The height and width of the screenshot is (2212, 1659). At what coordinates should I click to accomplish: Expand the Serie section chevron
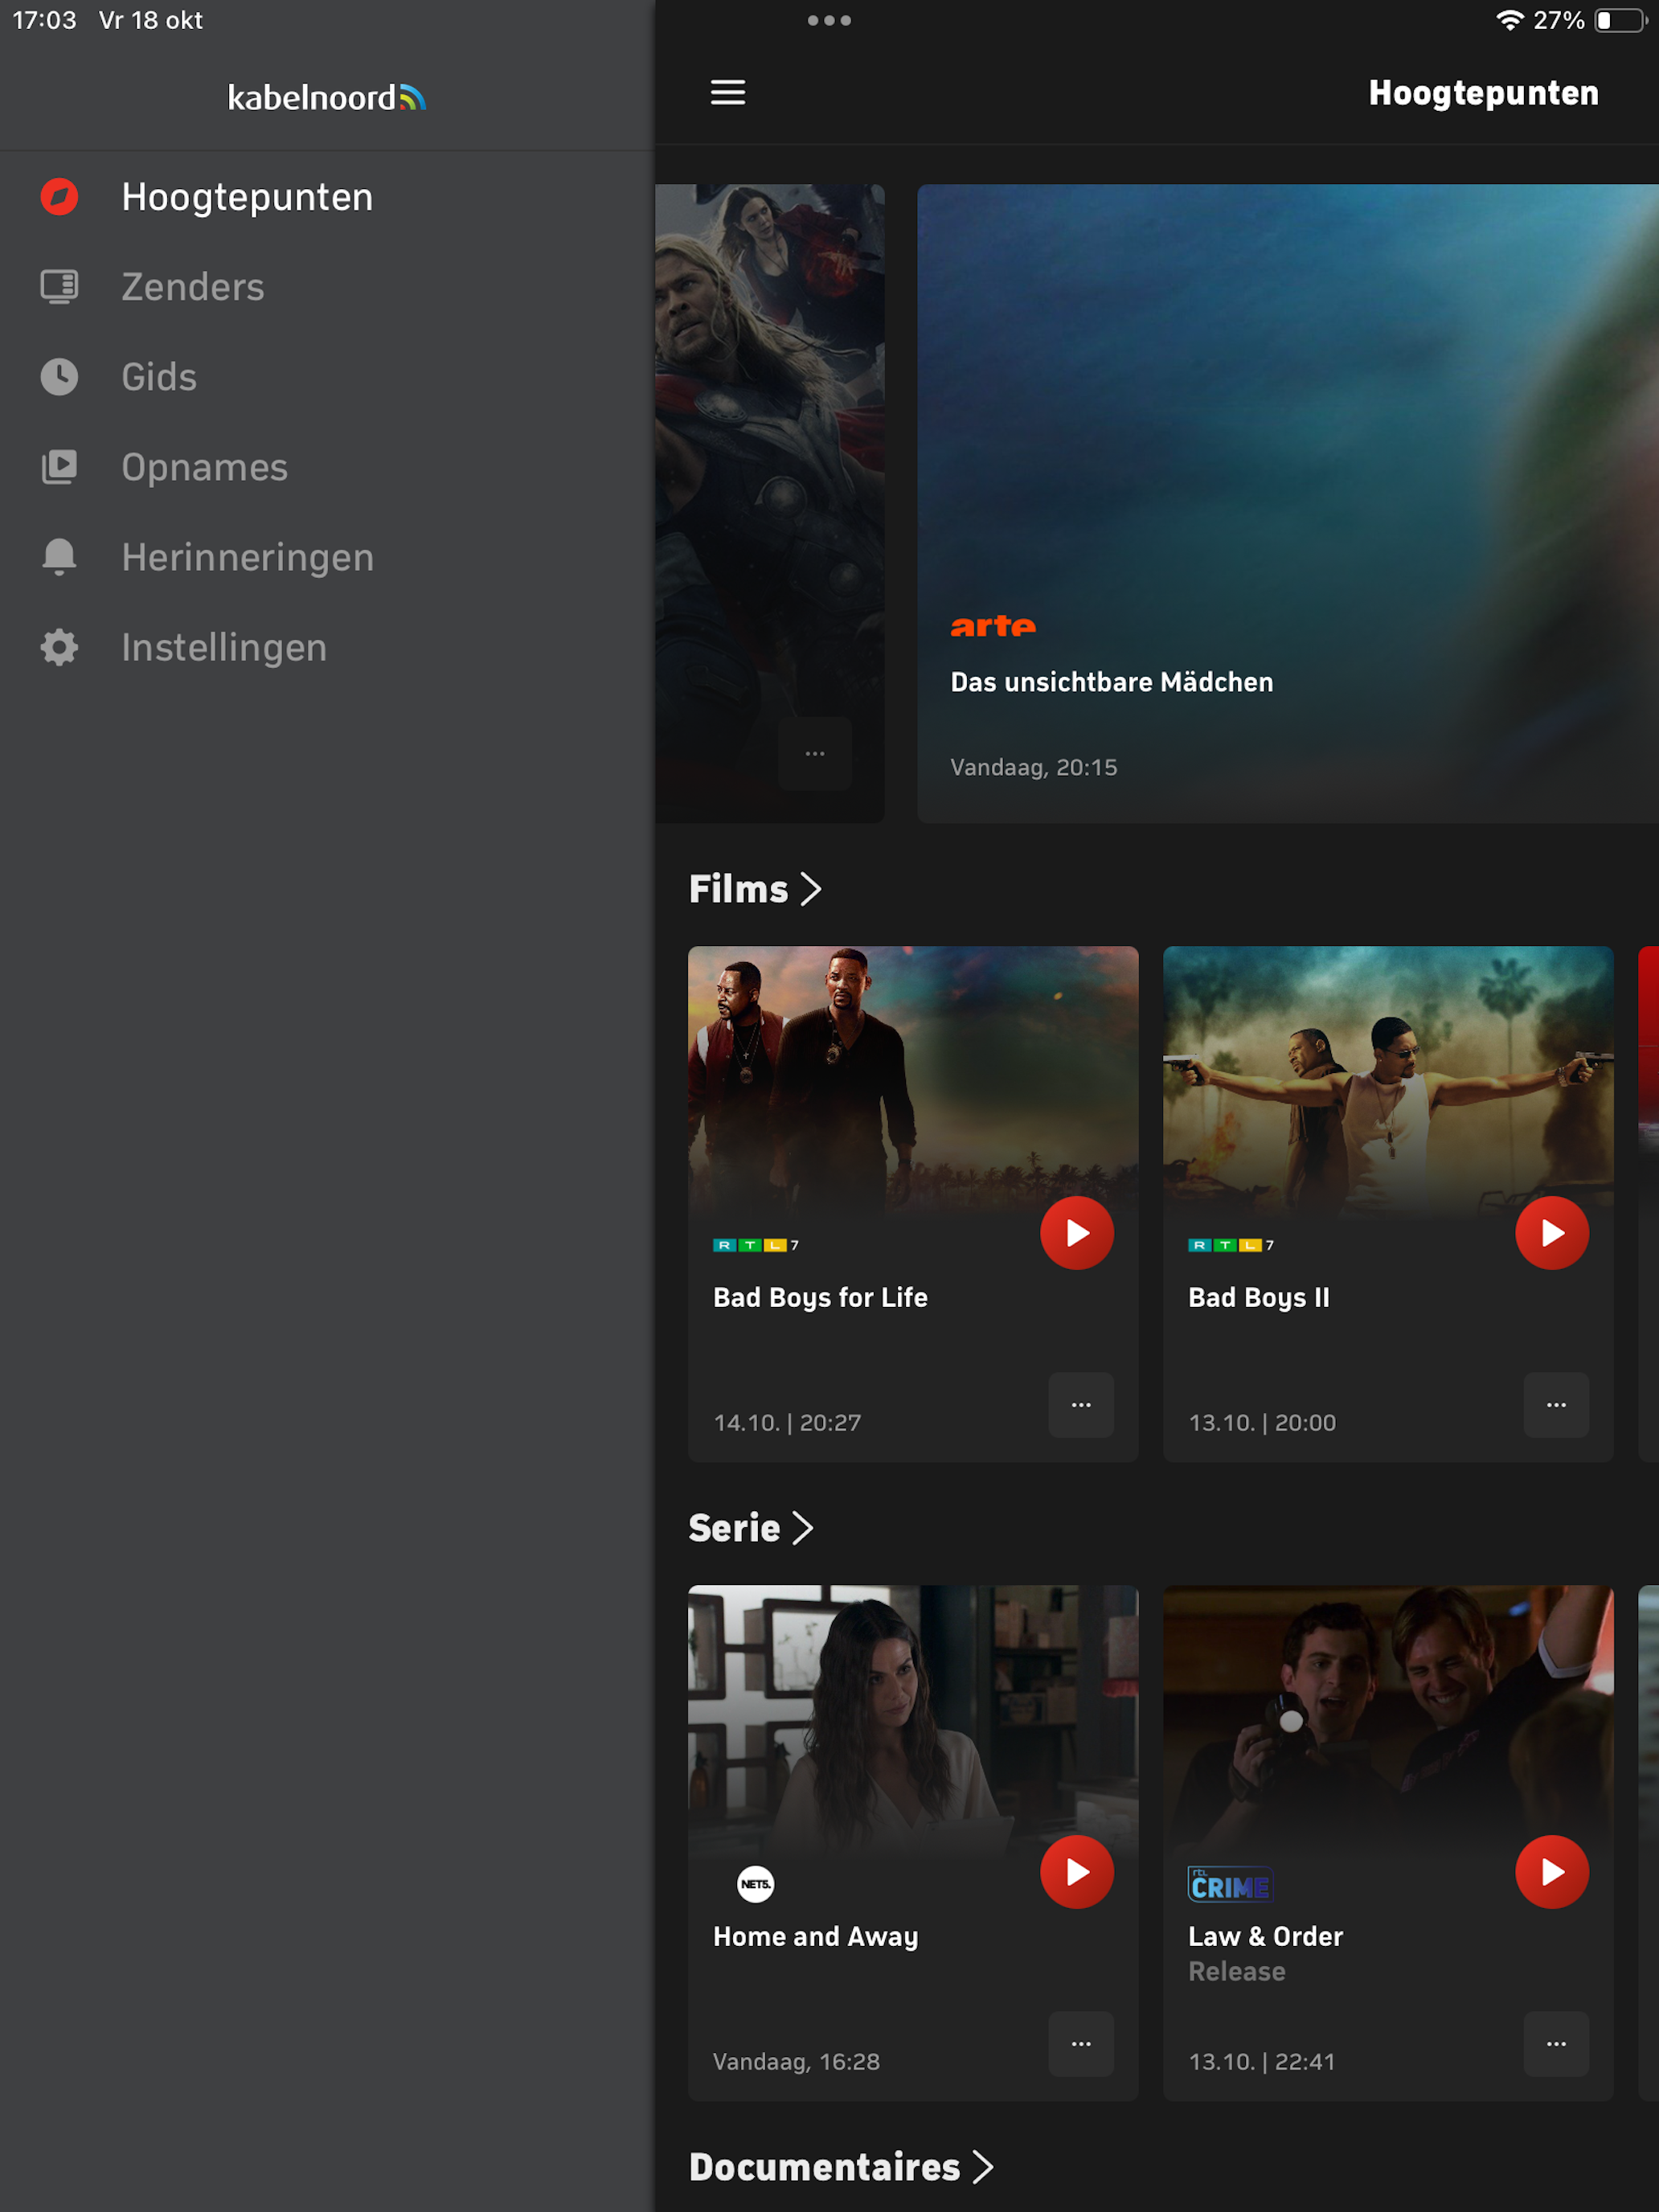[x=802, y=1528]
